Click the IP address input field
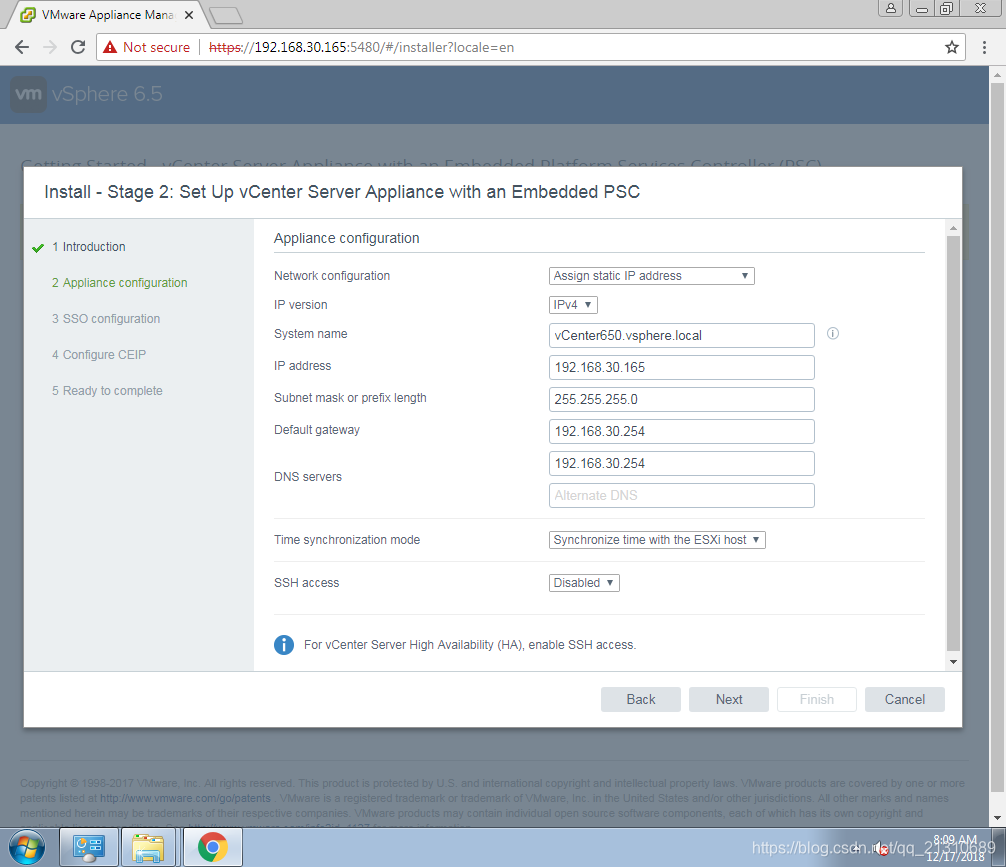 coord(681,368)
